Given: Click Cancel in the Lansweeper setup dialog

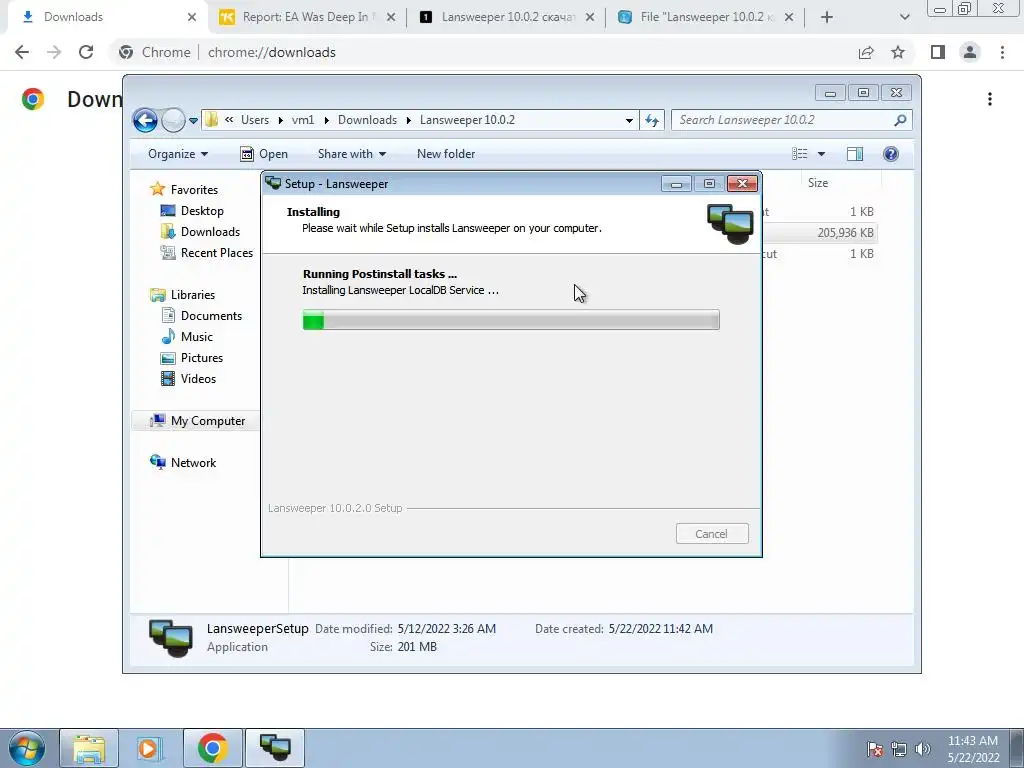Looking at the screenshot, I should pos(712,534).
